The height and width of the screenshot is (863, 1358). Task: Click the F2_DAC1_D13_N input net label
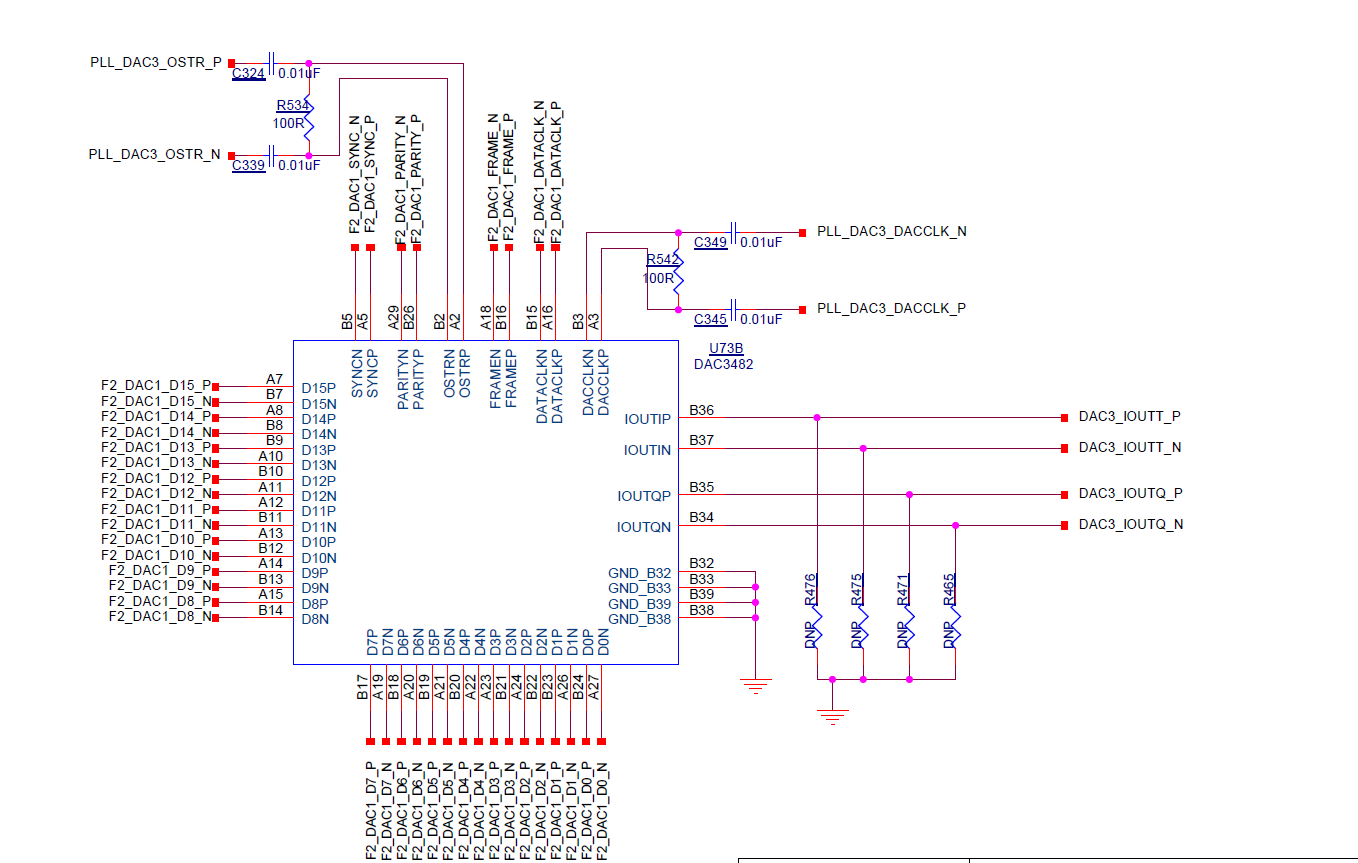[157, 462]
